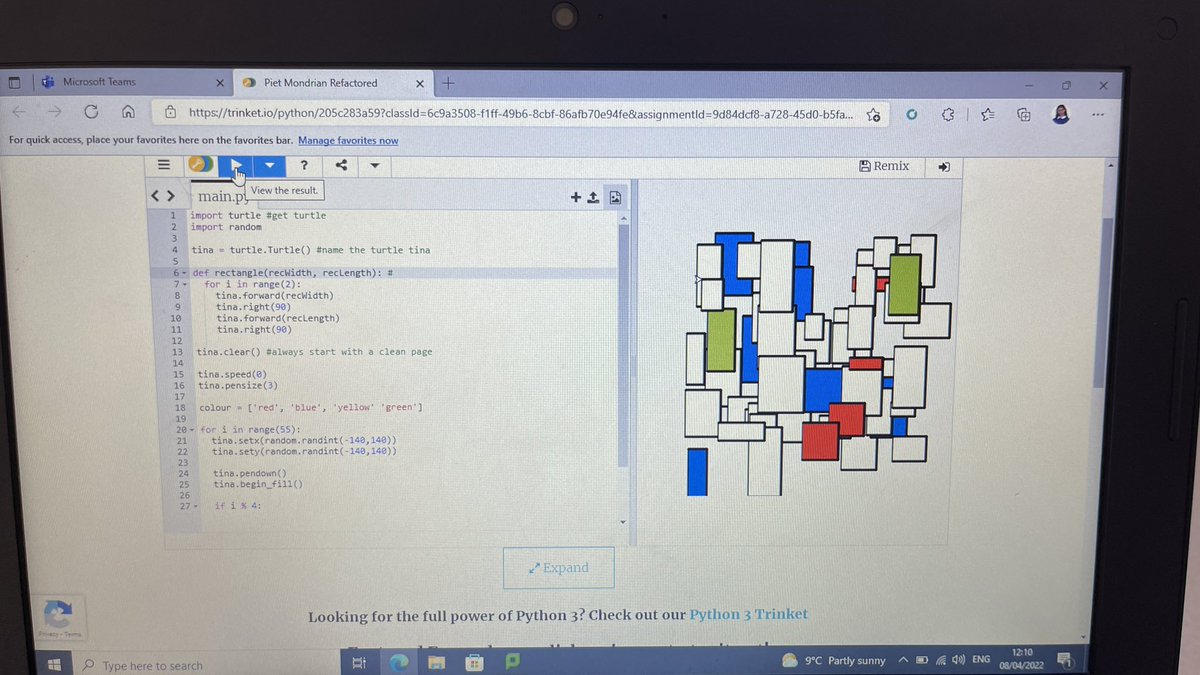
Task: Open the browser extensions puzzle icon
Action: click(948, 116)
